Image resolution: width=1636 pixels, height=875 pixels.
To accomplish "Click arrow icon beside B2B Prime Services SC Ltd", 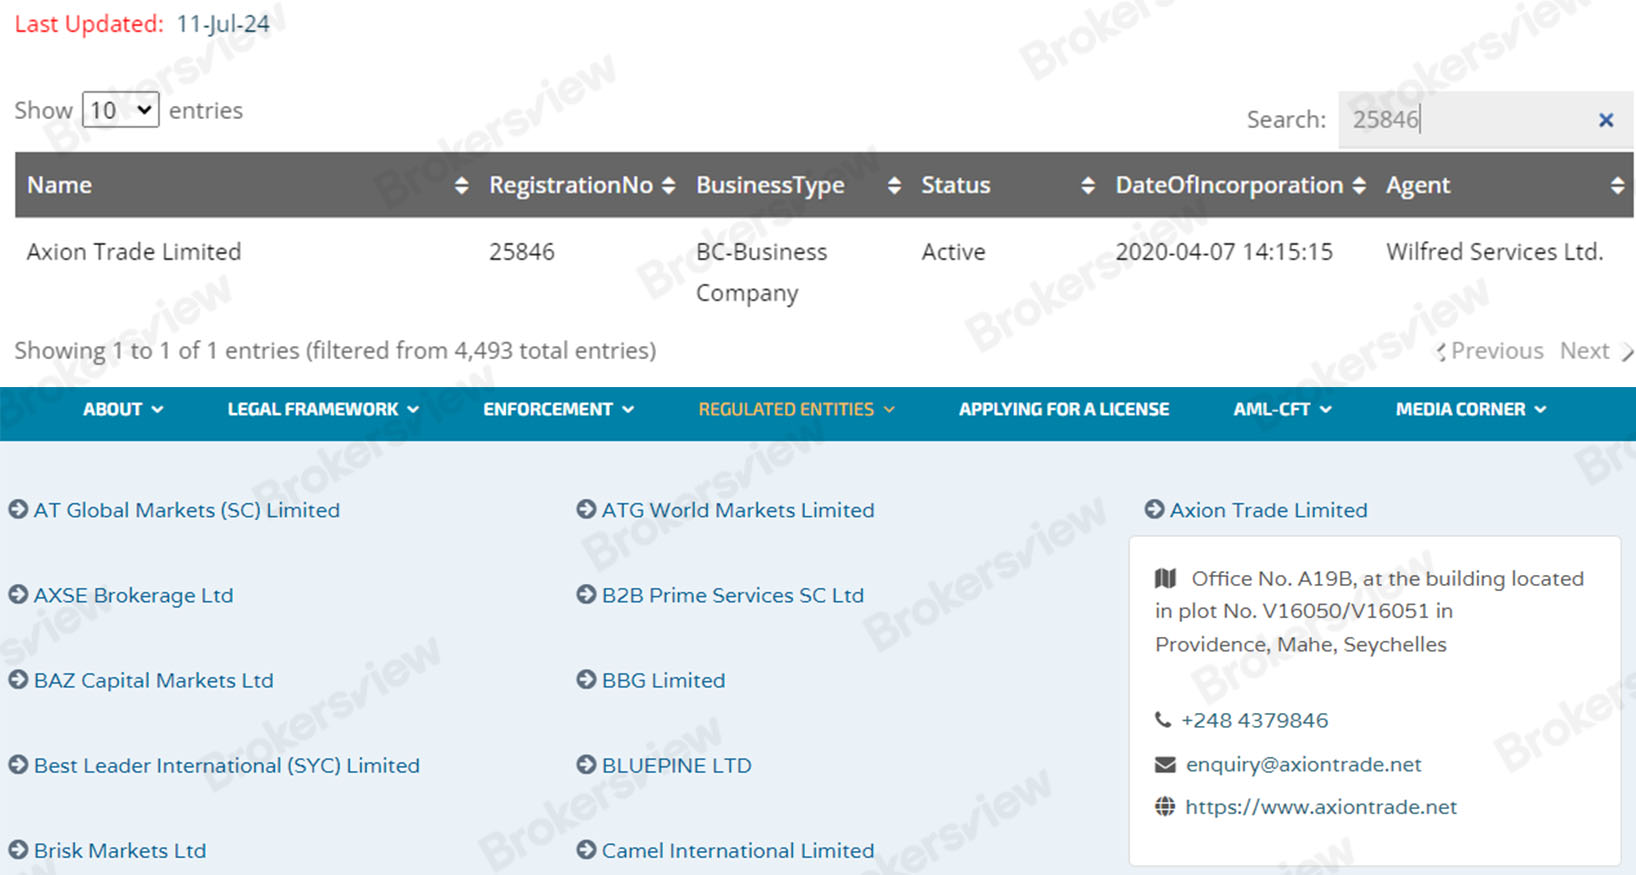I will tap(586, 594).
